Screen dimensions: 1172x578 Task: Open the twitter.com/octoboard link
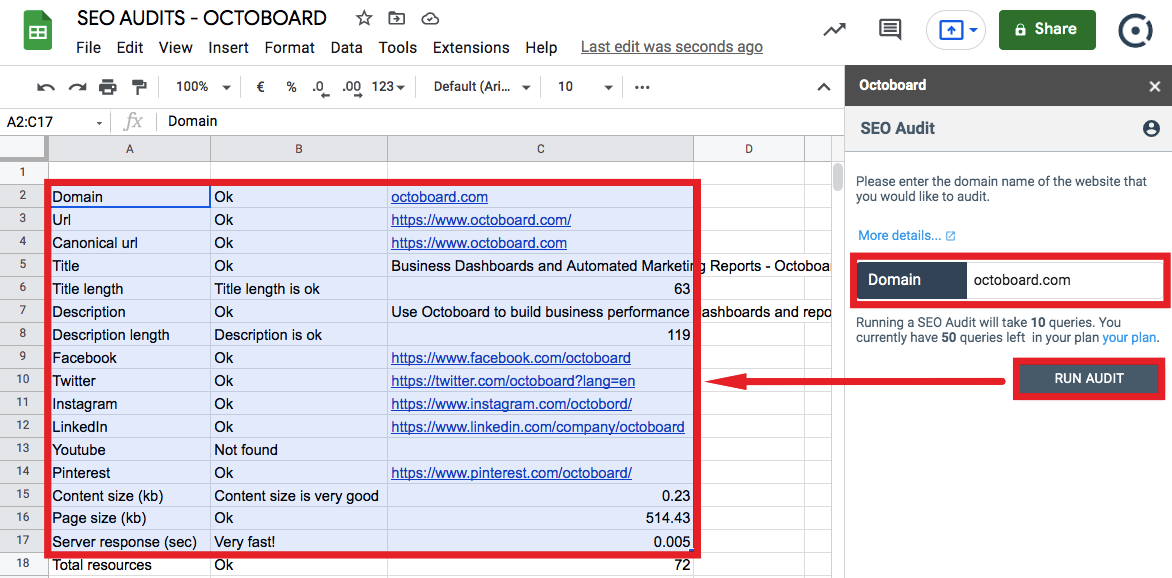tap(513, 381)
